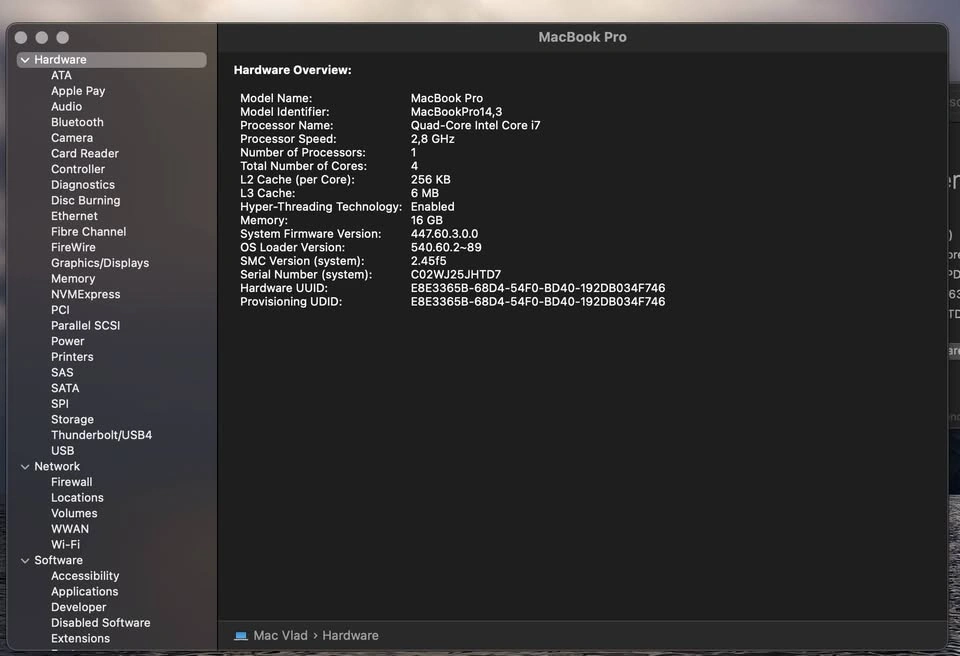Select the Power entry in sidebar
The image size is (960, 656).
click(67, 341)
